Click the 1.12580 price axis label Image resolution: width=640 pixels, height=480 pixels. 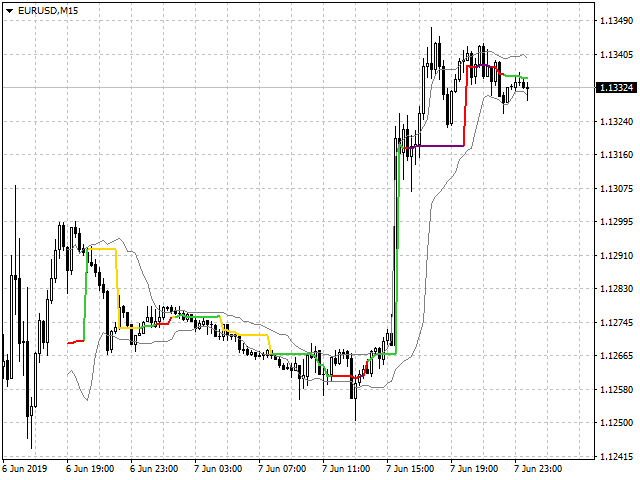click(616, 389)
